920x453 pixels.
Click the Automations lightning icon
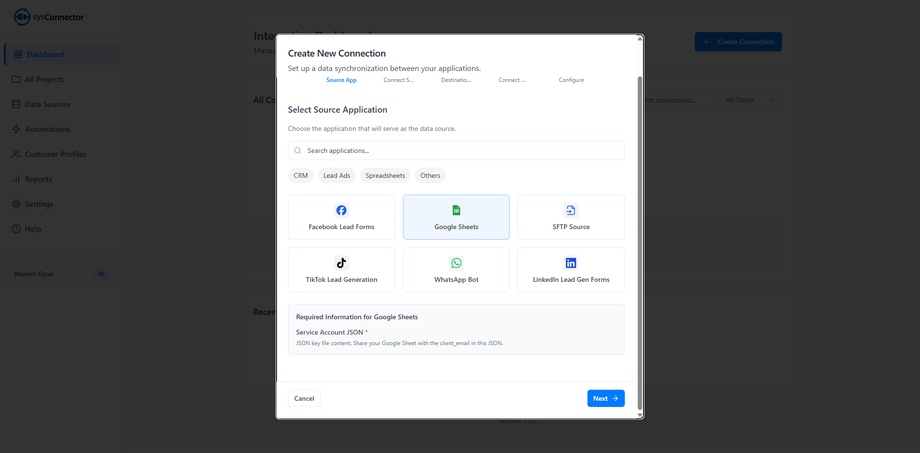[x=16, y=129]
